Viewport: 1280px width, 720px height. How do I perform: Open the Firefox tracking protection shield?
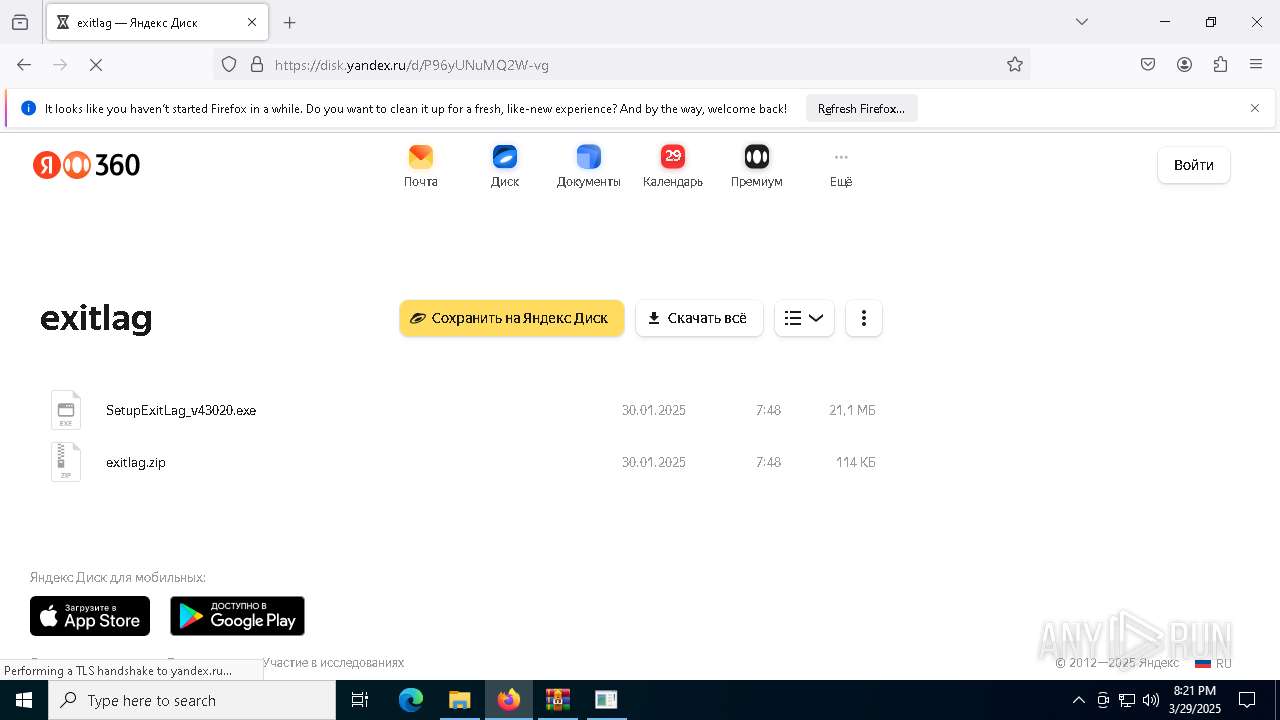pyautogui.click(x=229, y=65)
